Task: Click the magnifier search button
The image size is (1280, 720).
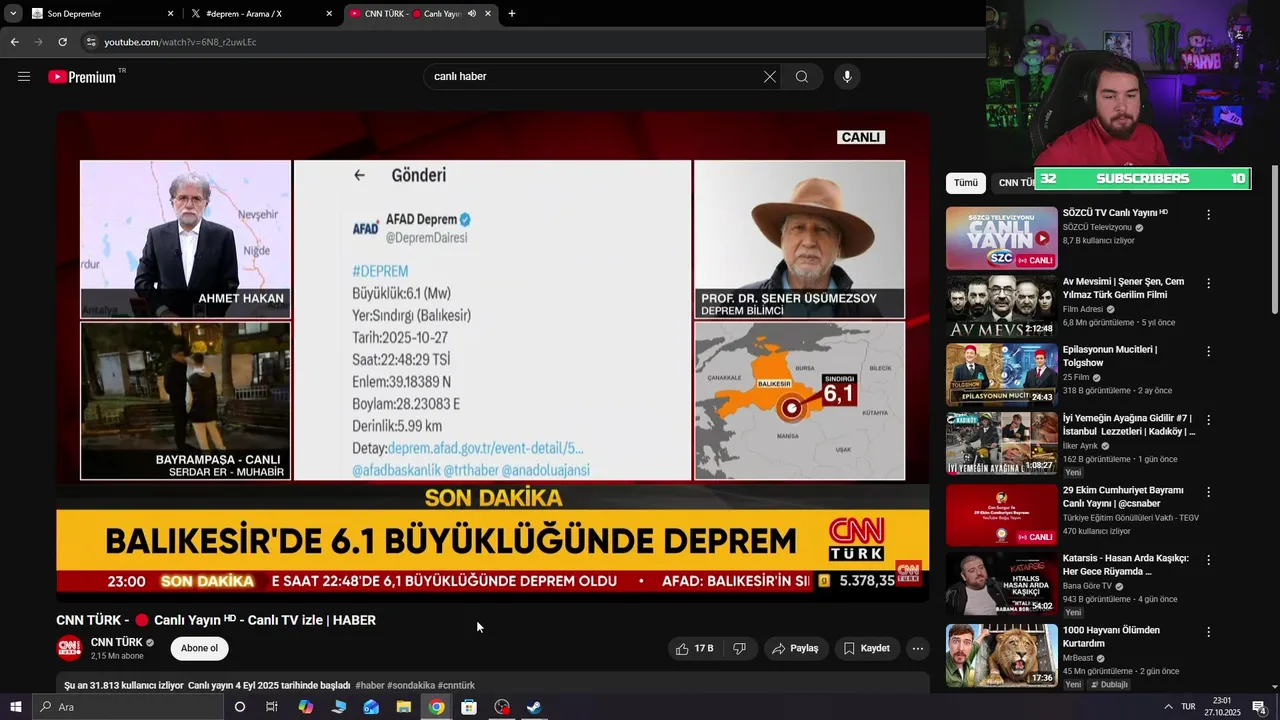Action: pyautogui.click(x=802, y=77)
